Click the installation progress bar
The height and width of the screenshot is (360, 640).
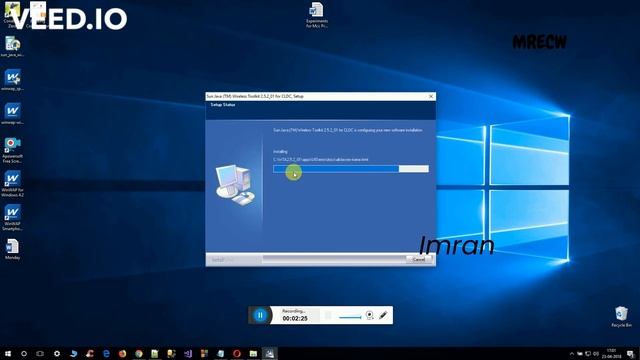pyautogui.click(x=351, y=169)
